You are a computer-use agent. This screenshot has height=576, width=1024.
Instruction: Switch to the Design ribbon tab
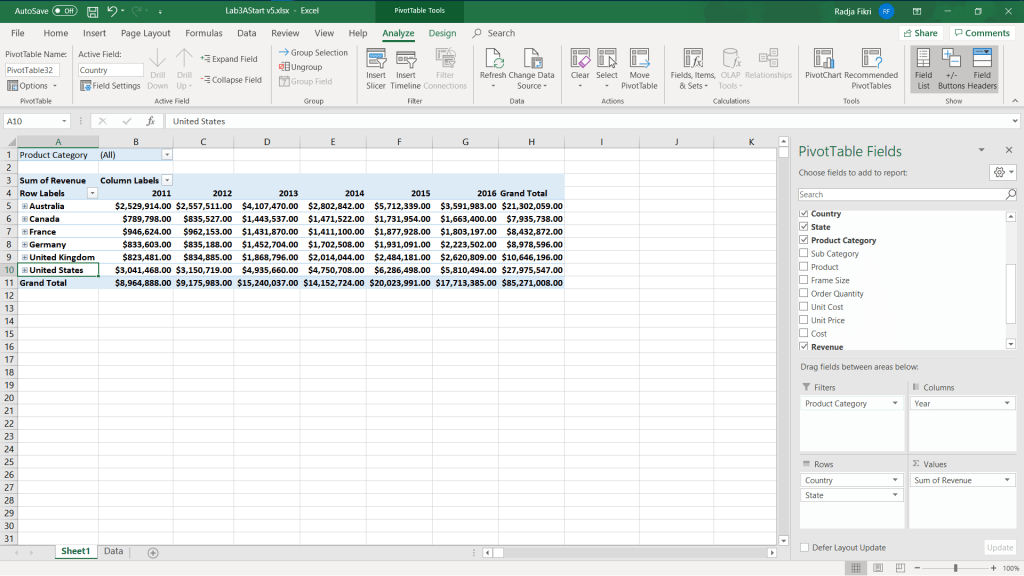point(442,33)
